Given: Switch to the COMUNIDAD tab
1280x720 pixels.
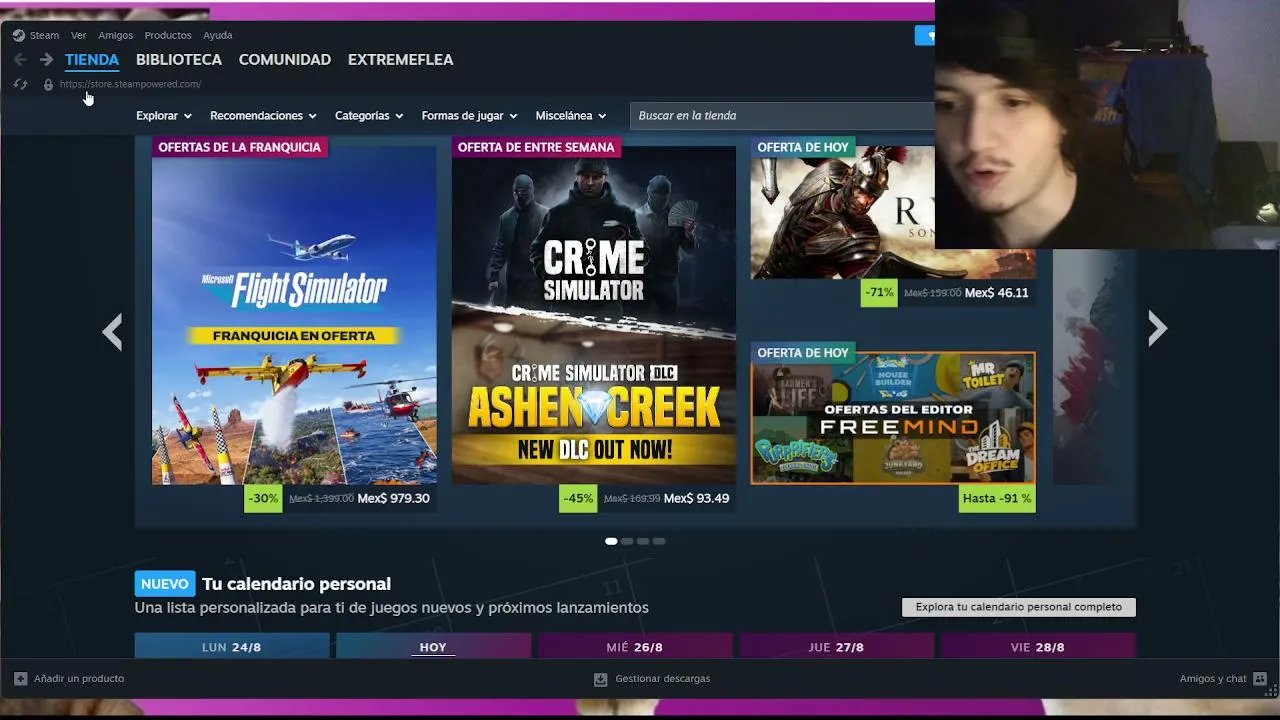Looking at the screenshot, I should (x=285, y=60).
